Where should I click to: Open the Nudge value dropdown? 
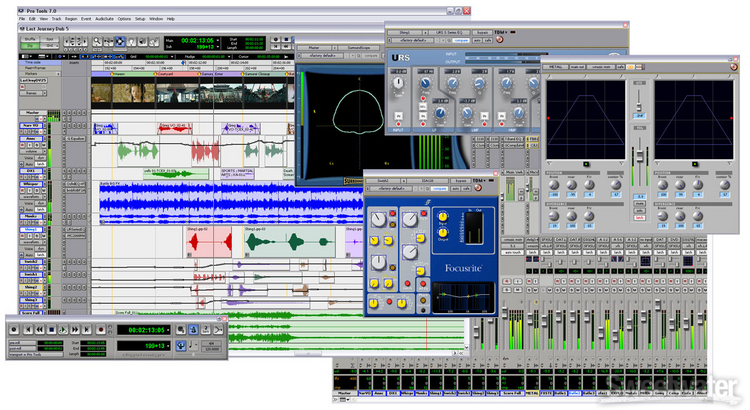tap(229, 56)
